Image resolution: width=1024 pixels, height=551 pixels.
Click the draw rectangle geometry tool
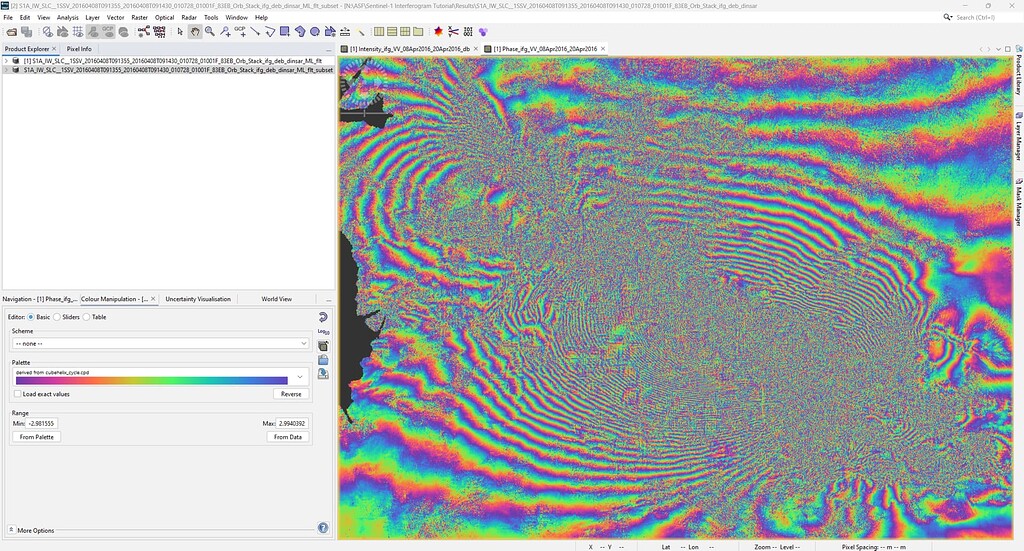285,32
